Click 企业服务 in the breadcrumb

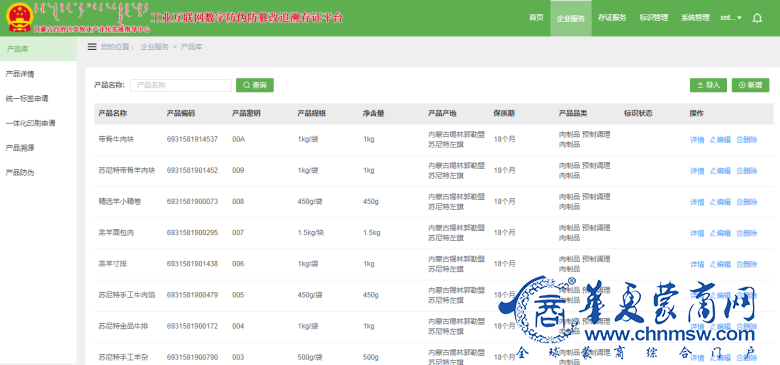tap(155, 47)
